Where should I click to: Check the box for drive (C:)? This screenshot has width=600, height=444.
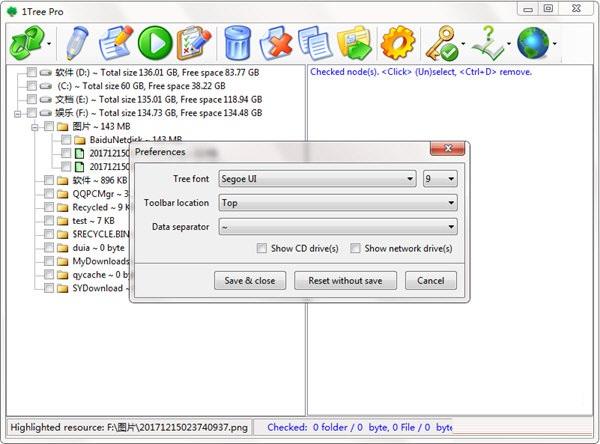[32, 87]
